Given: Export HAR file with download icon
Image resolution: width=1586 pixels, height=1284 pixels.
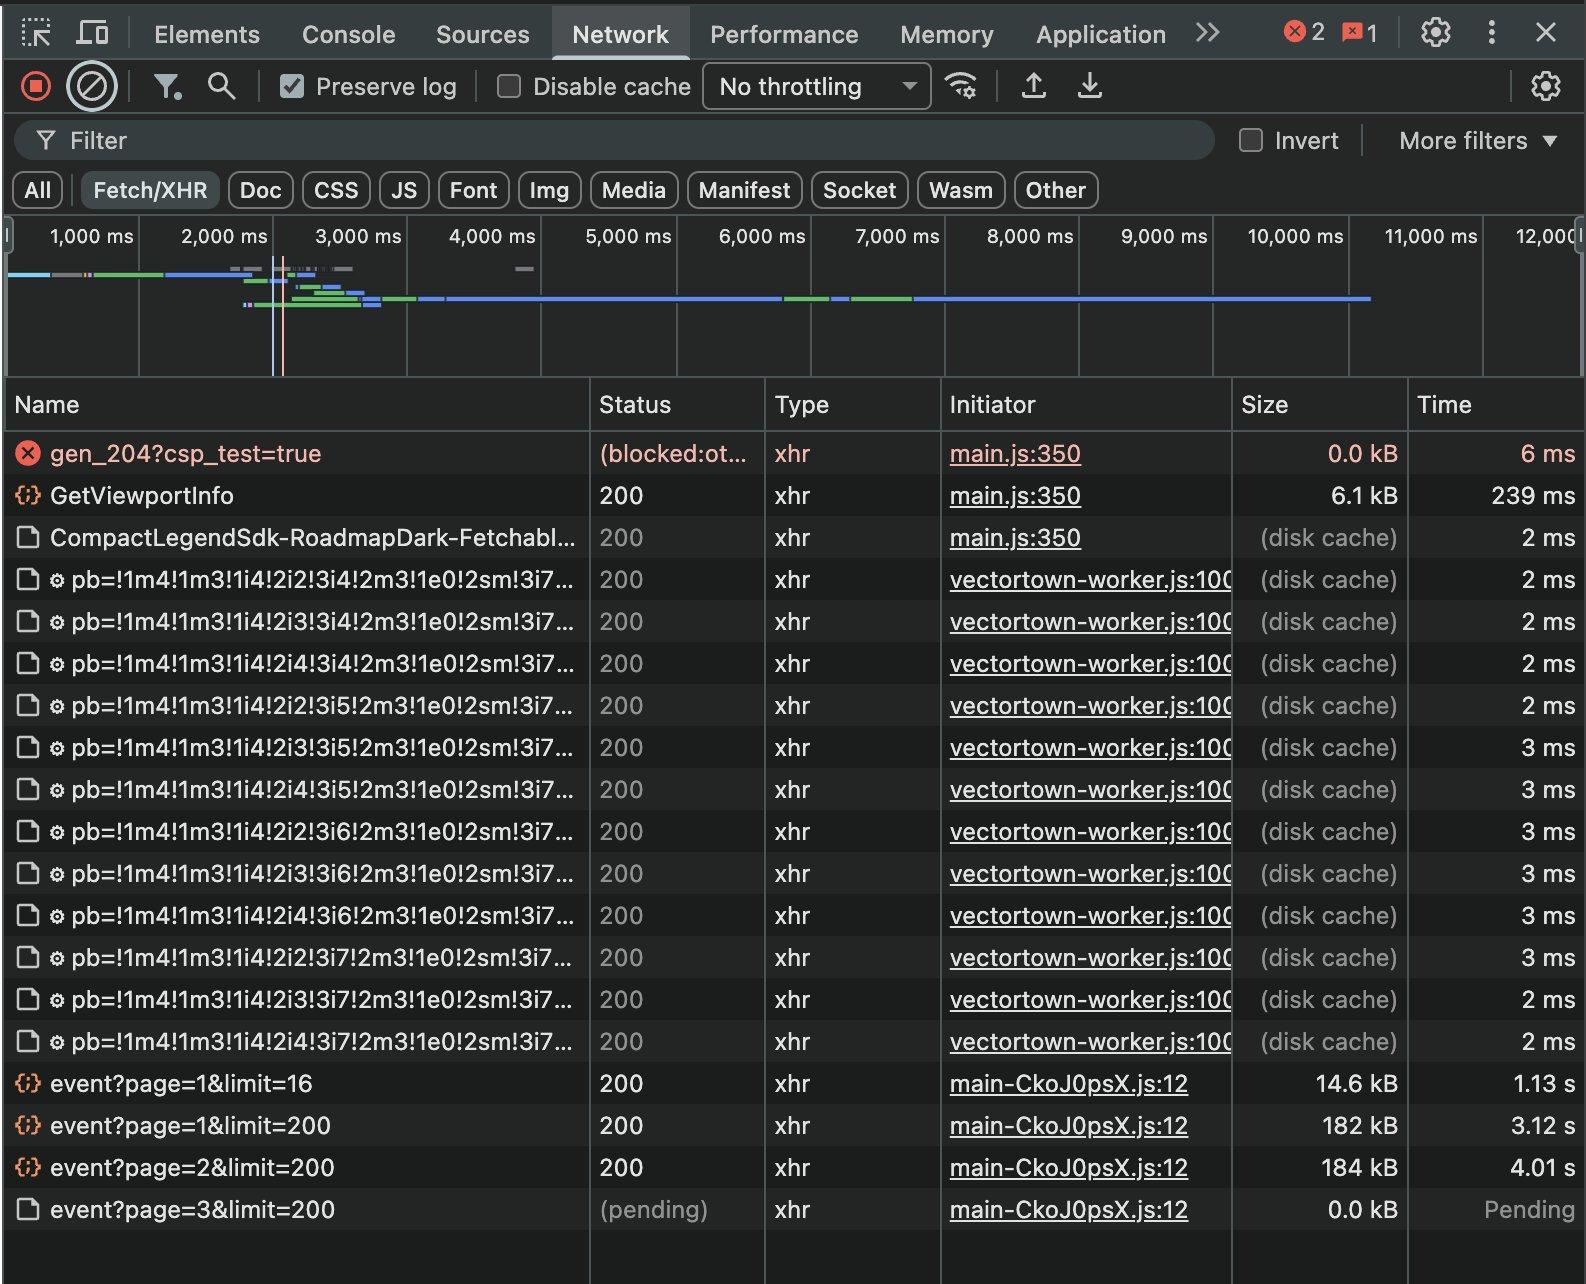Looking at the screenshot, I should coord(1090,87).
